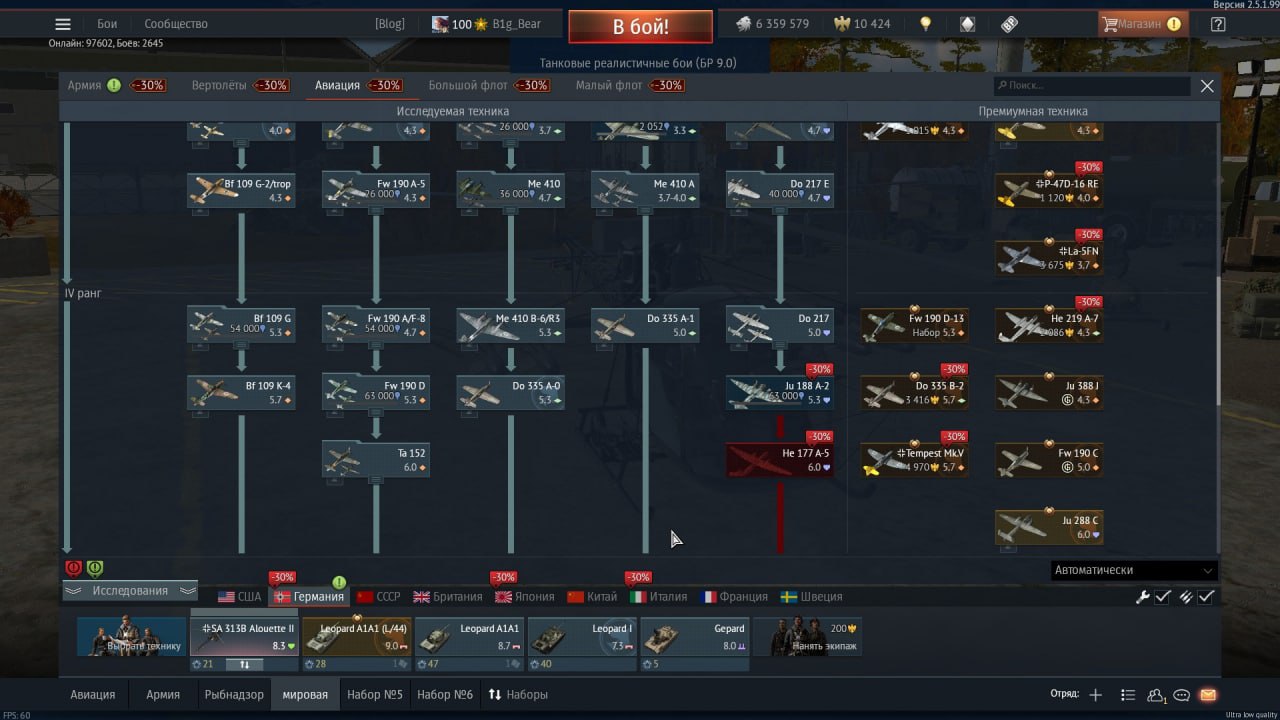Select the Британия nation tab
Image resolution: width=1280 pixels, height=720 pixels.
click(x=448, y=597)
